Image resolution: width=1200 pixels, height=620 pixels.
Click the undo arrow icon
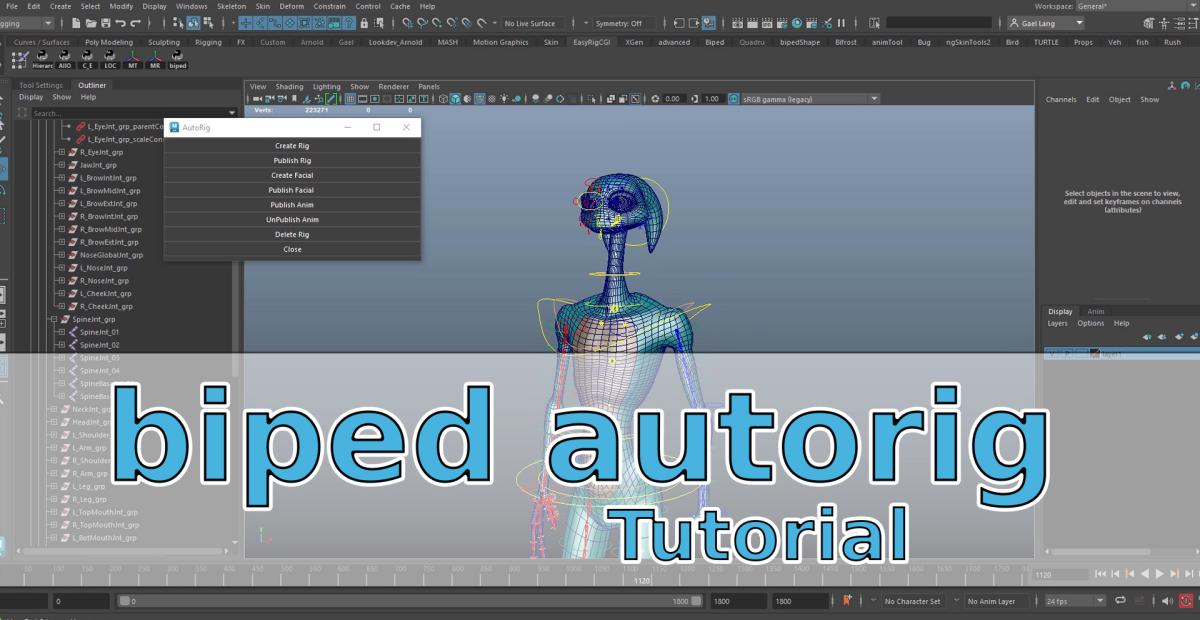point(121,23)
